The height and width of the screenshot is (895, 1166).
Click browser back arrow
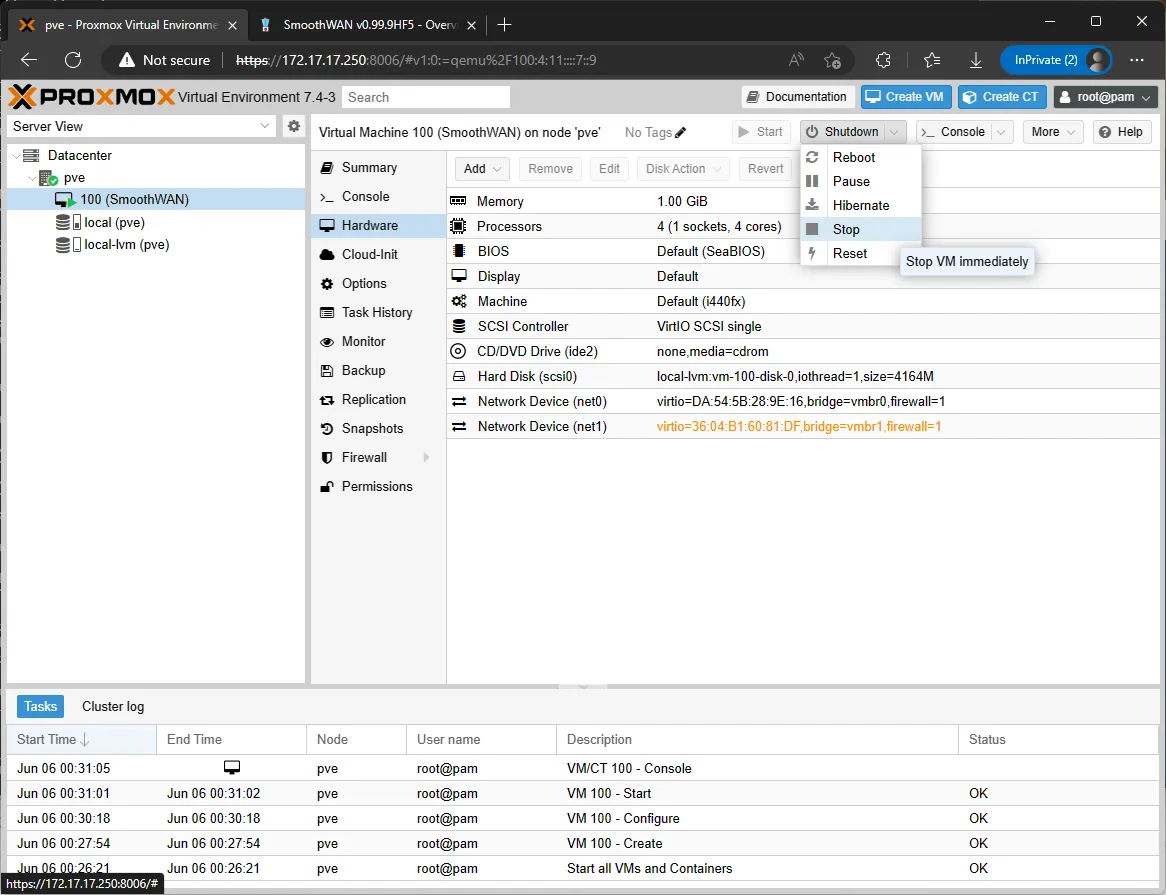pos(29,60)
